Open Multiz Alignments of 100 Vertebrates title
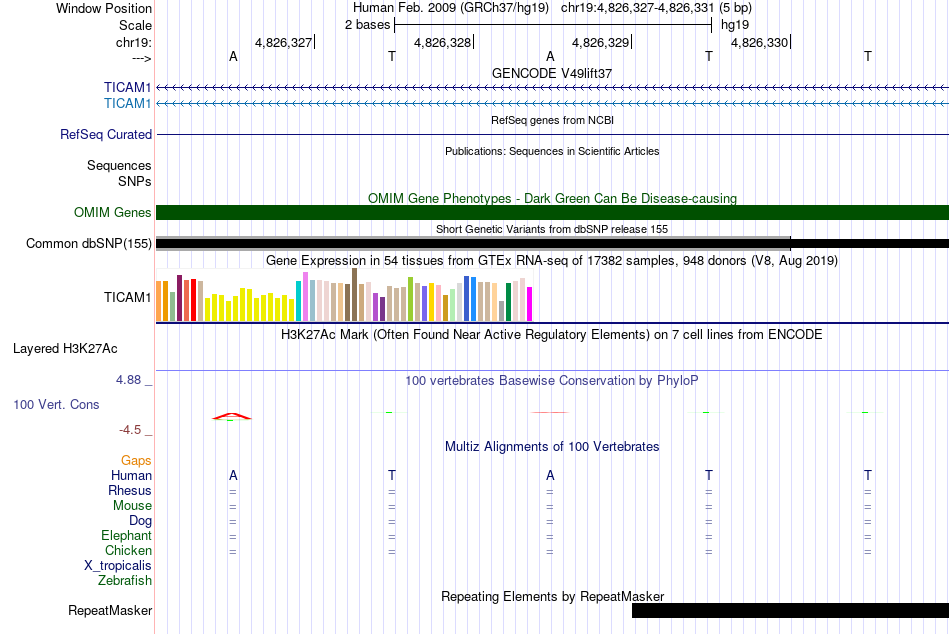Screen dimensions: 950x634 coord(552,447)
